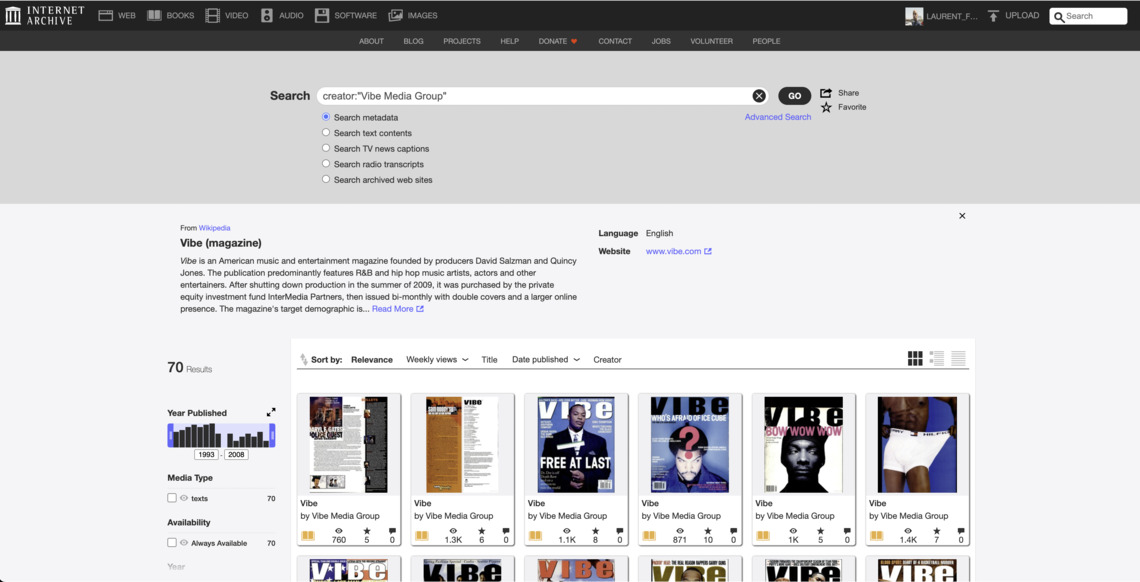Open the Advanced Search link
Screen dimensions: 1140x582
click(777, 117)
